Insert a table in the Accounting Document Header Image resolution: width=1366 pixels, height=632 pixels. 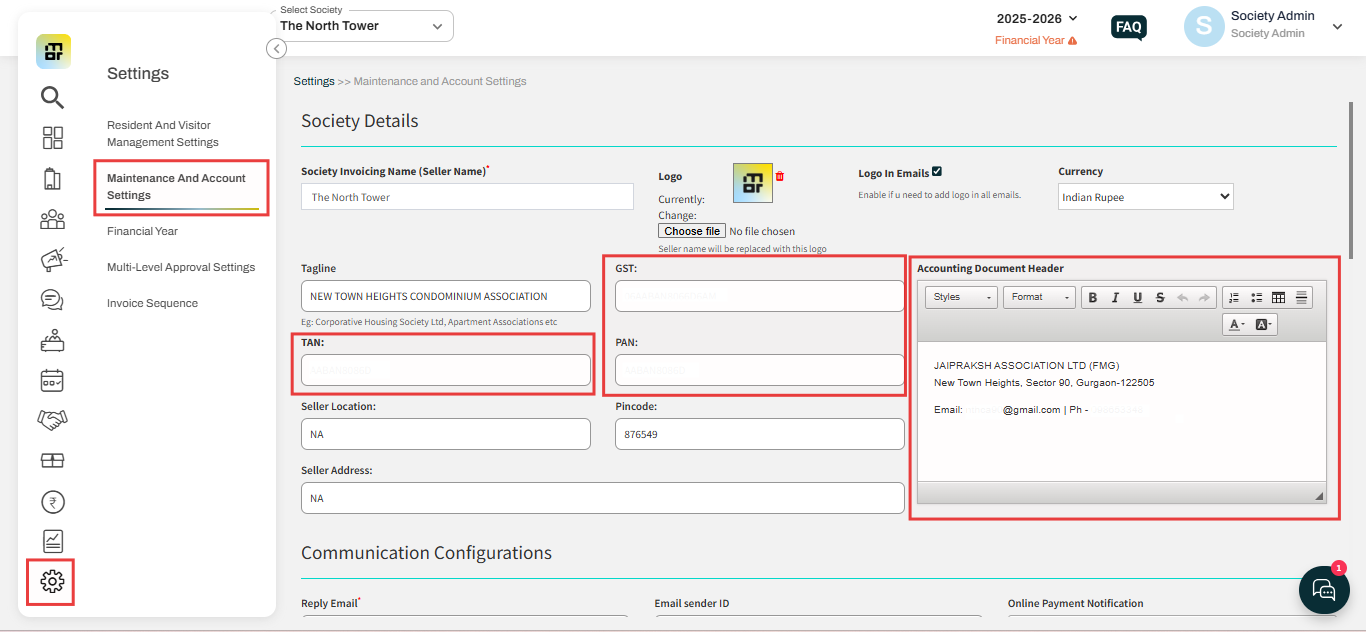[1278, 298]
